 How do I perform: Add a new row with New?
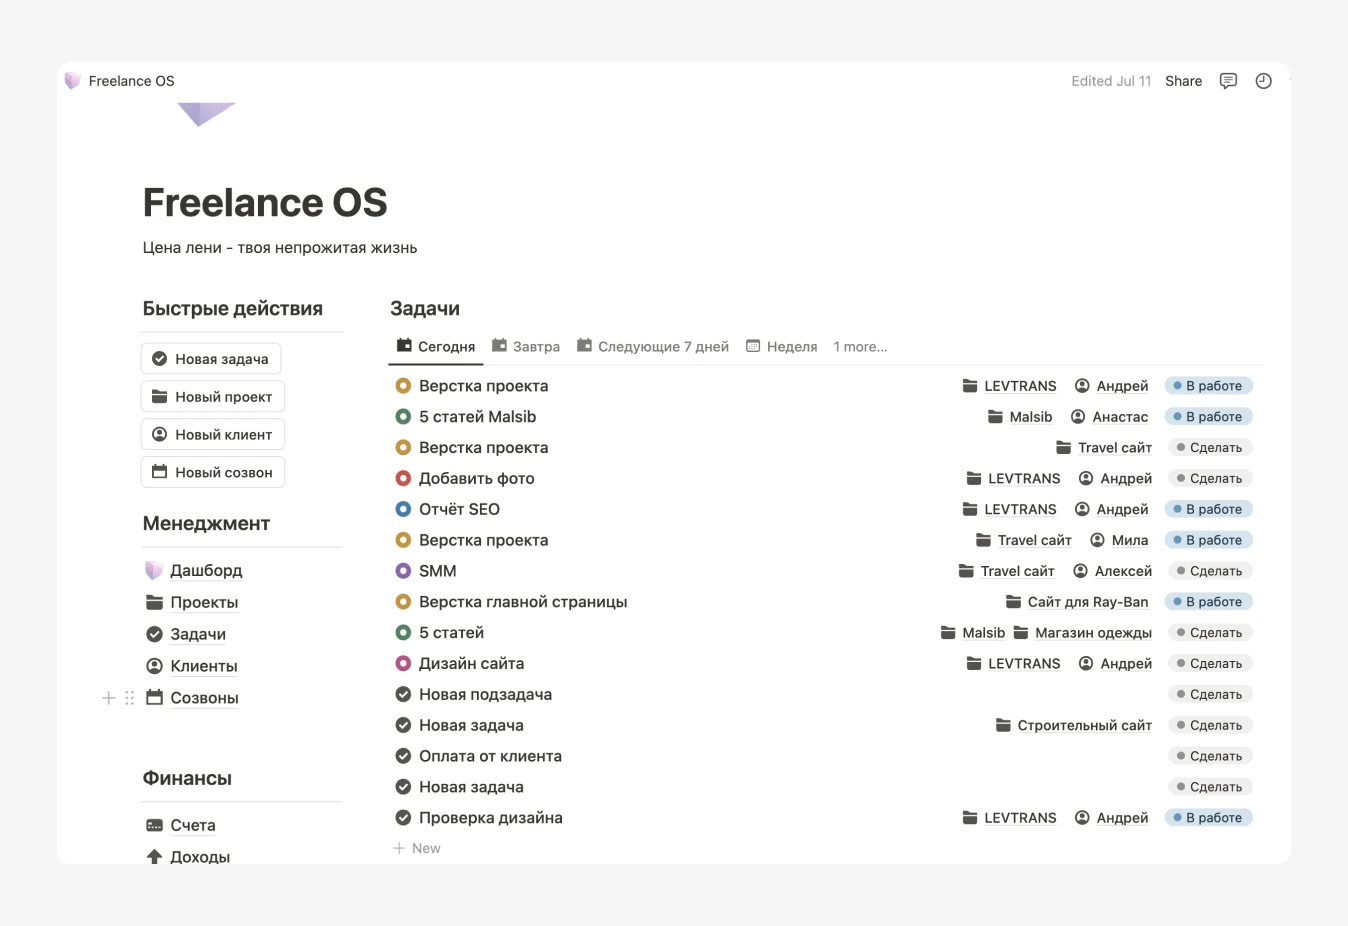[x=417, y=848]
